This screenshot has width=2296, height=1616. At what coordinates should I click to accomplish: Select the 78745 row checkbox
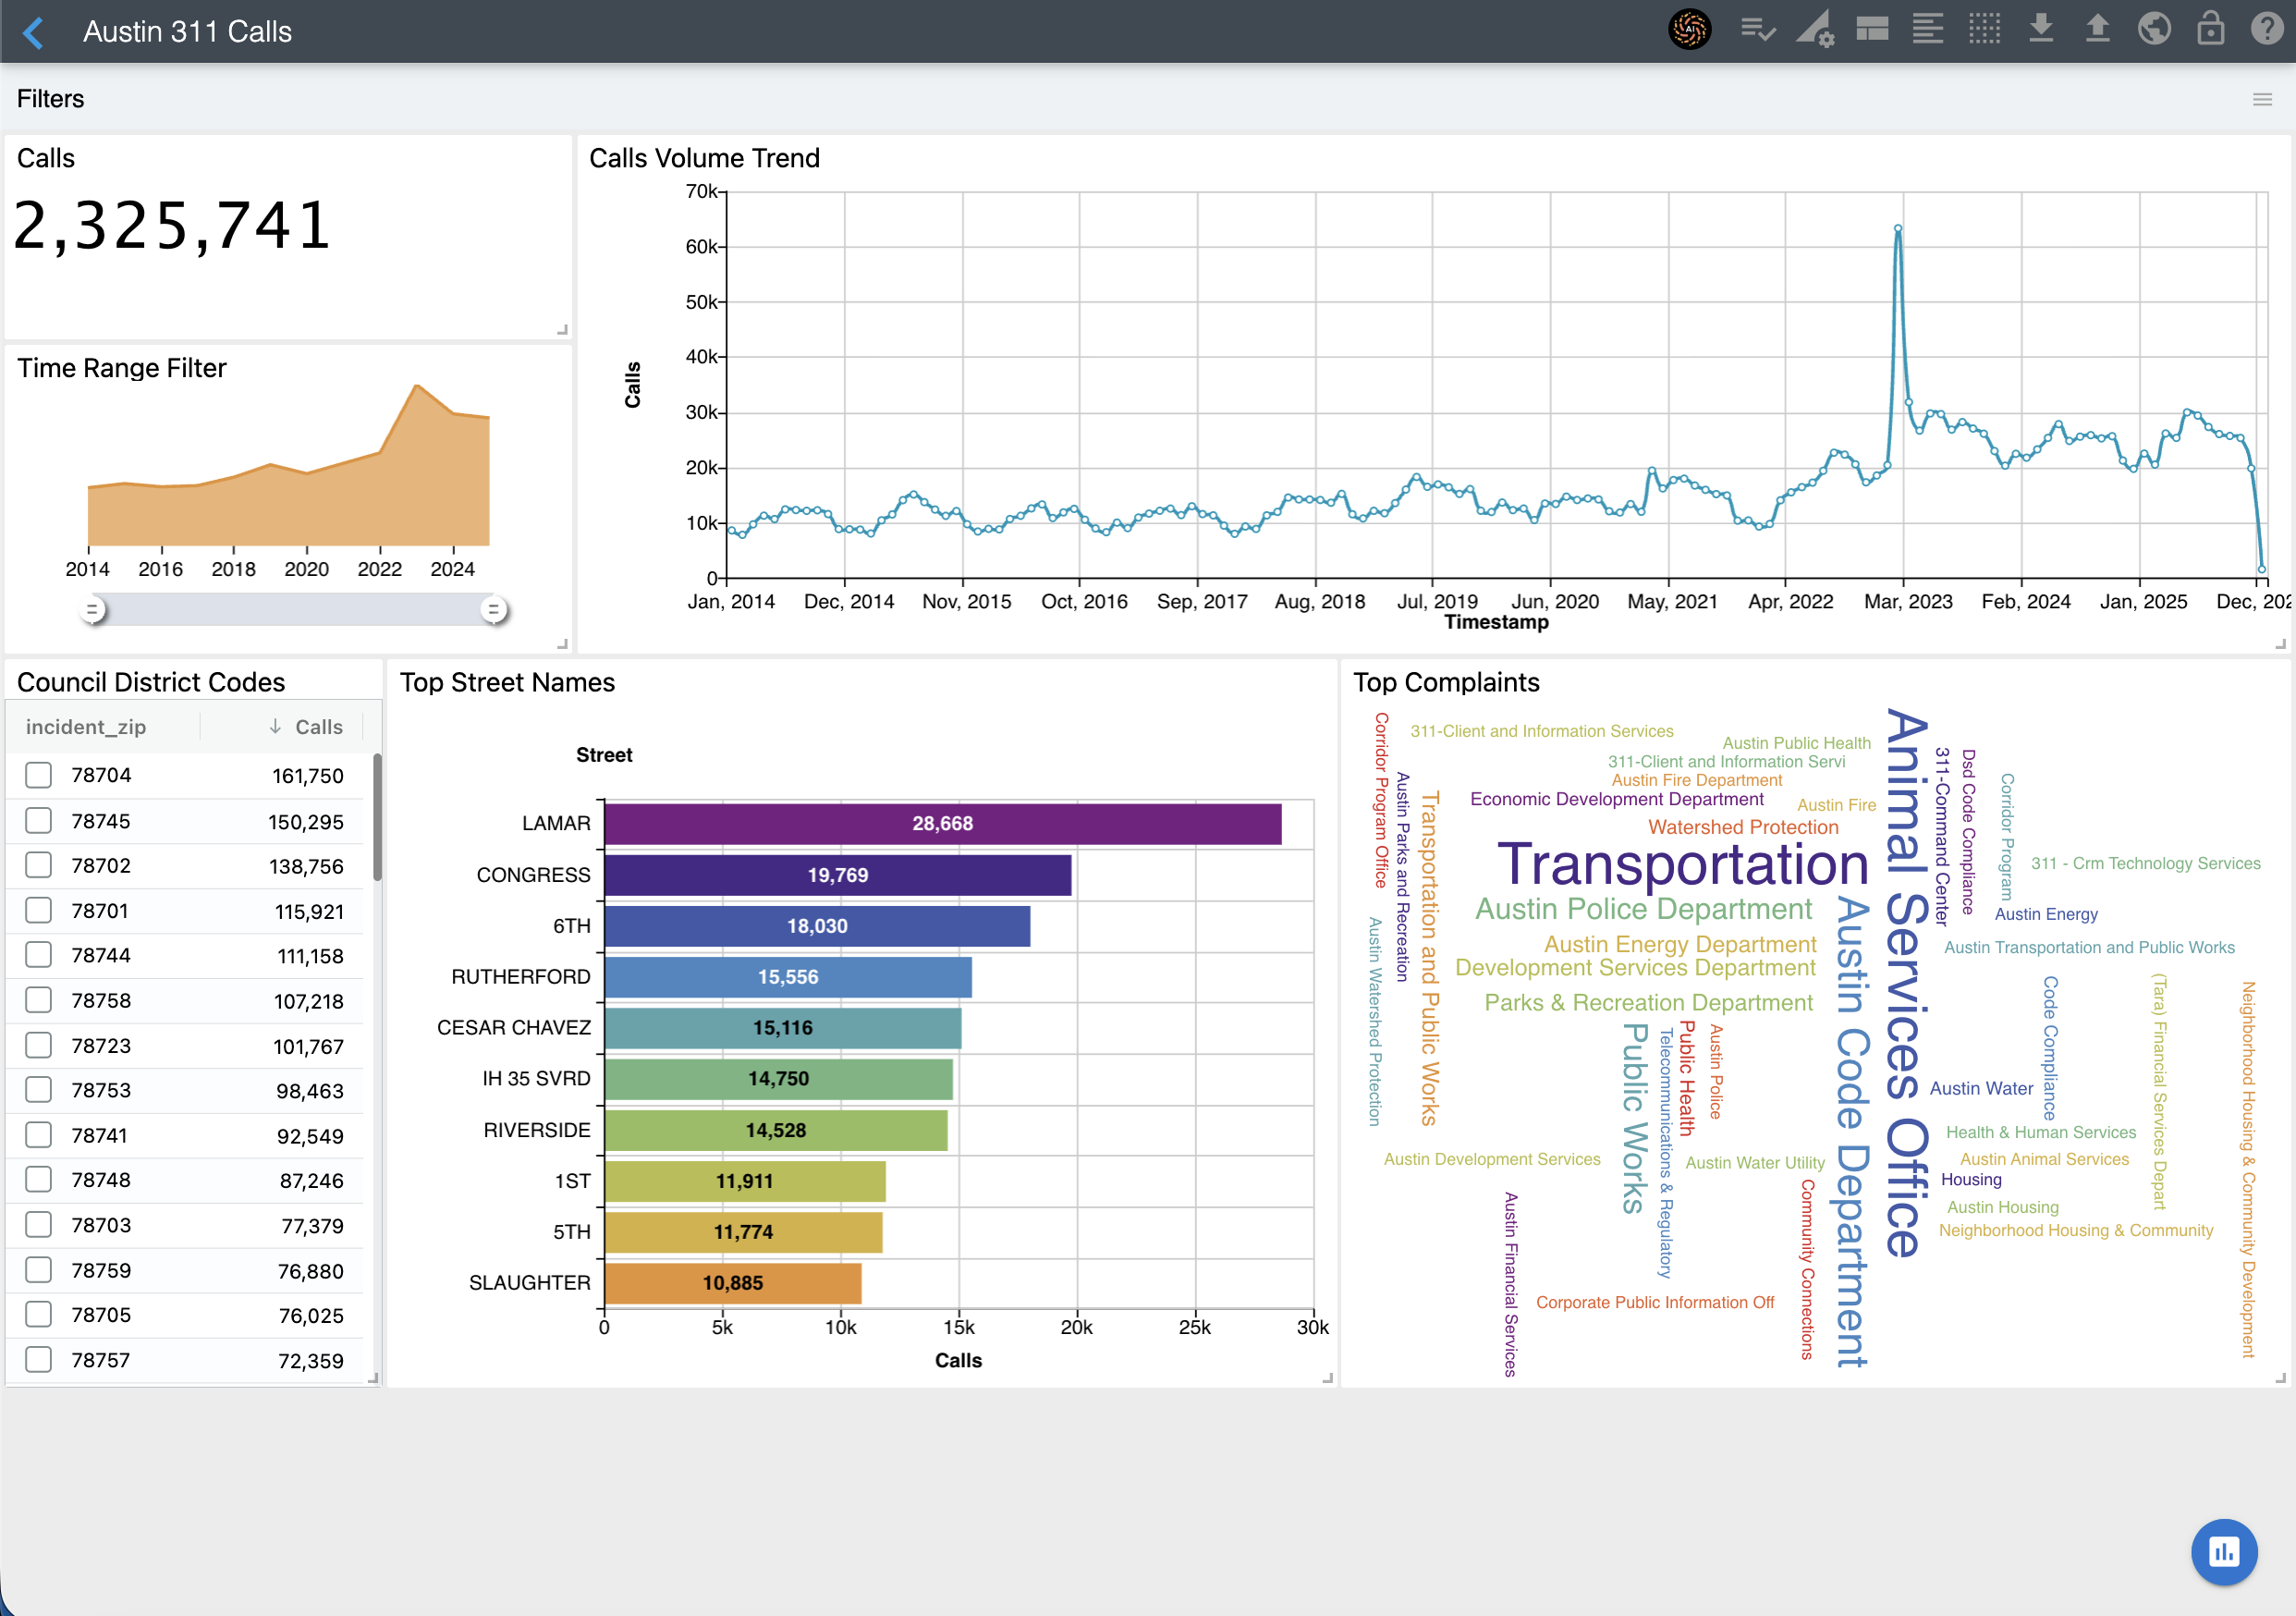click(39, 821)
